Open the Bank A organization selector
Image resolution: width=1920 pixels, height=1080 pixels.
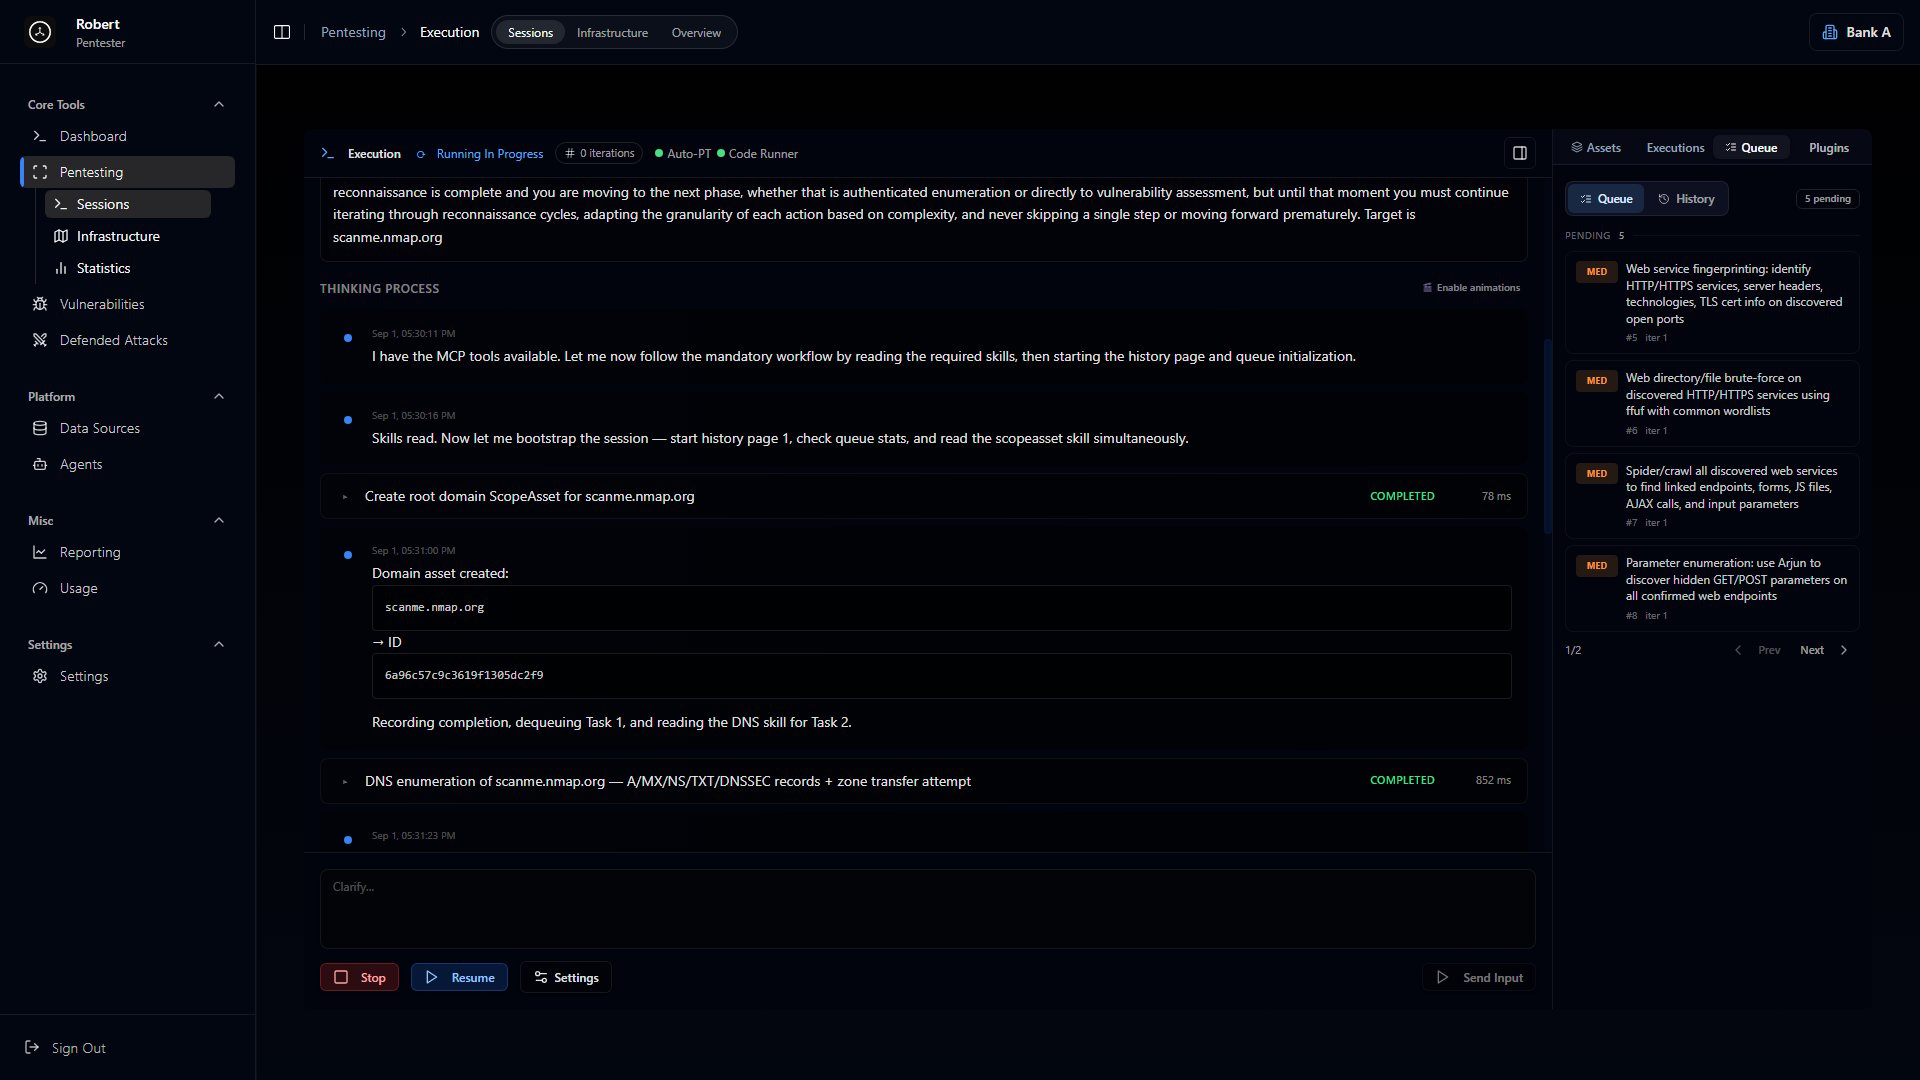tap(1856, 32)
